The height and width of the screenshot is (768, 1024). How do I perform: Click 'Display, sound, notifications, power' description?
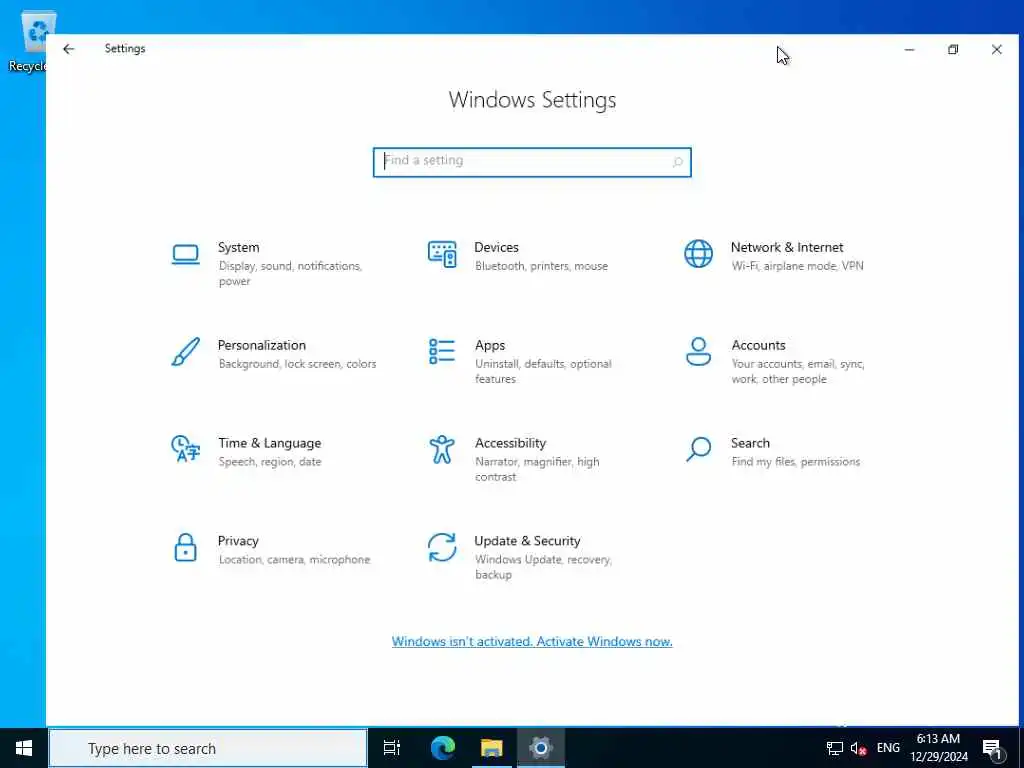[x=291, y=274]
